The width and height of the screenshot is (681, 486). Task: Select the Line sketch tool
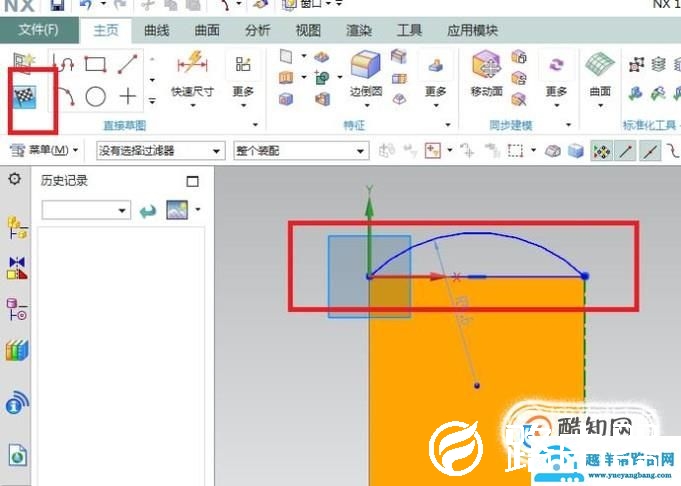(x=128, y=64)
